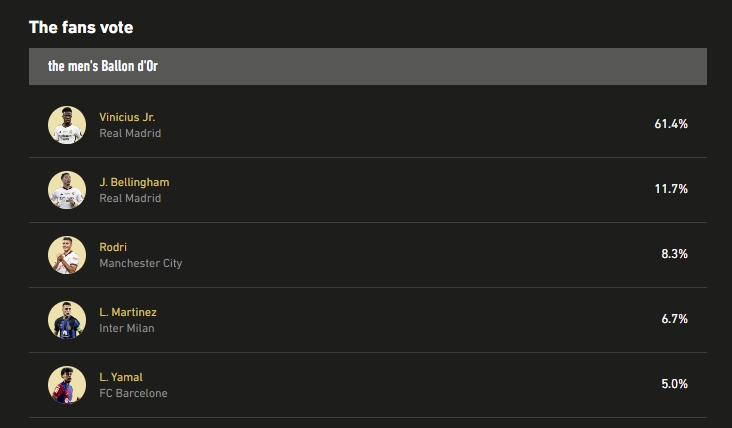
Task: Click The fans vote heading
Action: tap(81, 27)
